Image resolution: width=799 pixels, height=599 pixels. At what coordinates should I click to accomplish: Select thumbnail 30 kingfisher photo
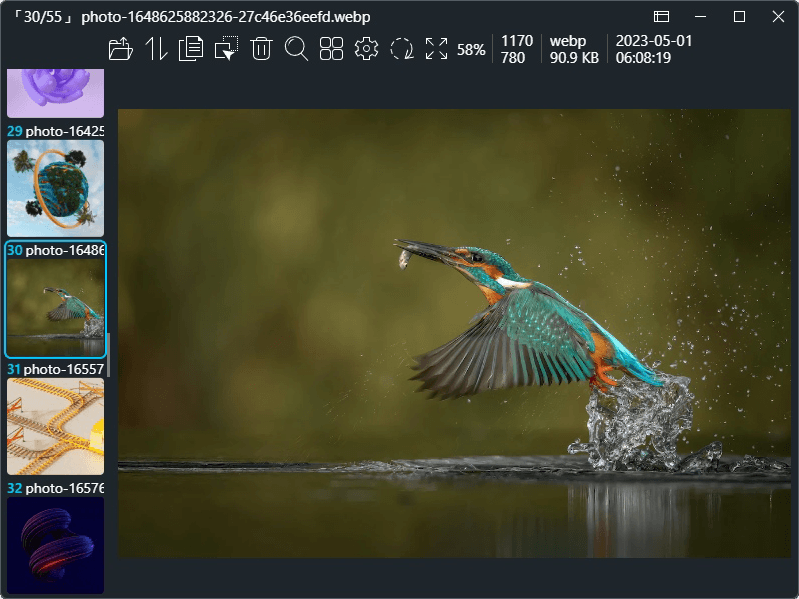[55, 307]
